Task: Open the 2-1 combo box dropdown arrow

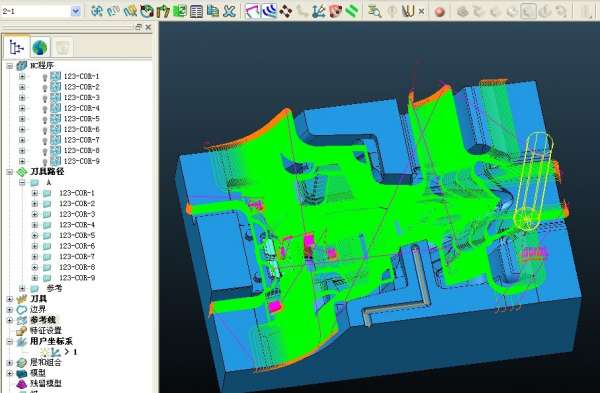Action: coord(76,11)
